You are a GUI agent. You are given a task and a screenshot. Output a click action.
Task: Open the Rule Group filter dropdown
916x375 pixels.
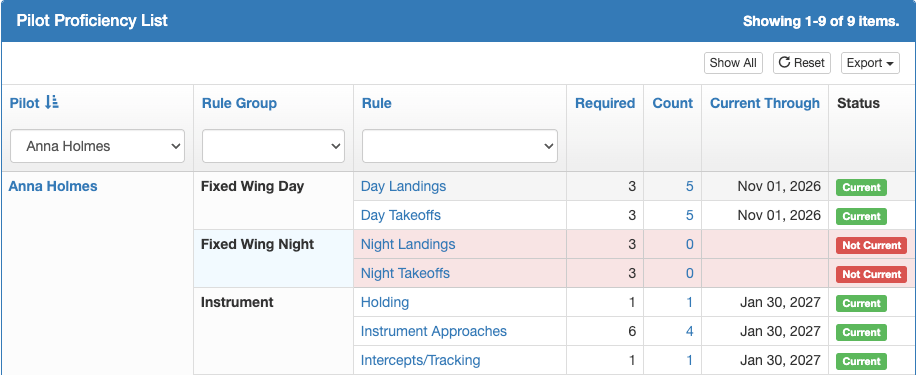point(273,146)
